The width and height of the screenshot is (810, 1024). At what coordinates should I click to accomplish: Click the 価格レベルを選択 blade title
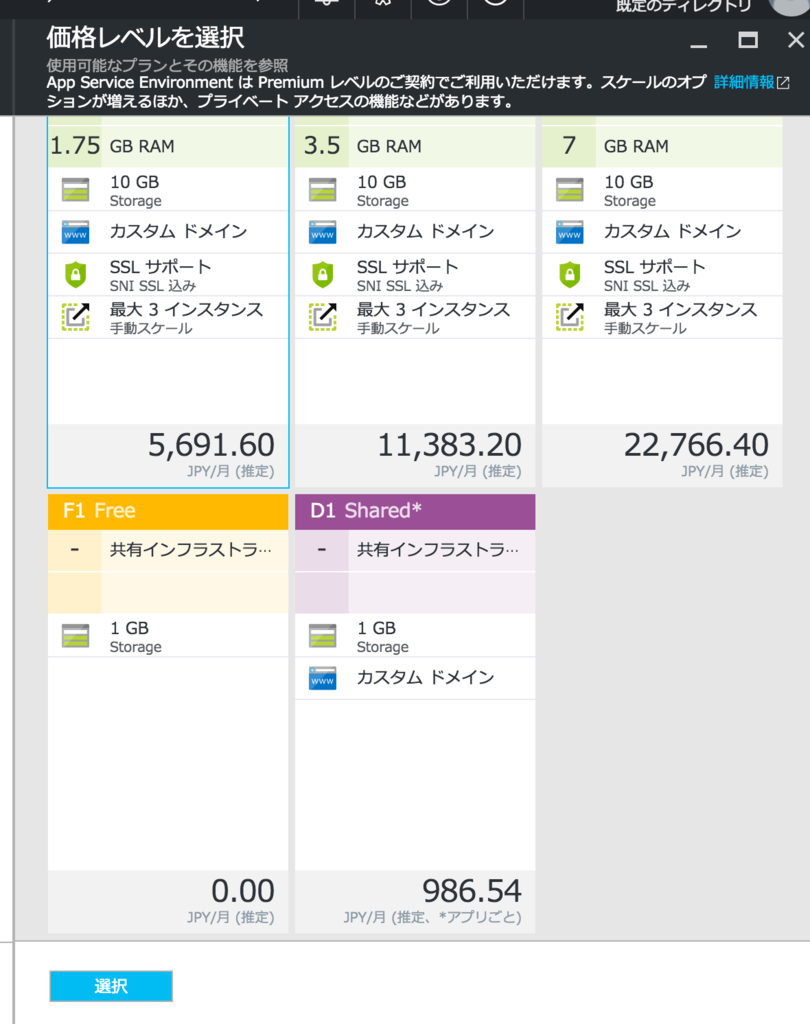pyautogui.click(x=145, y=38)
